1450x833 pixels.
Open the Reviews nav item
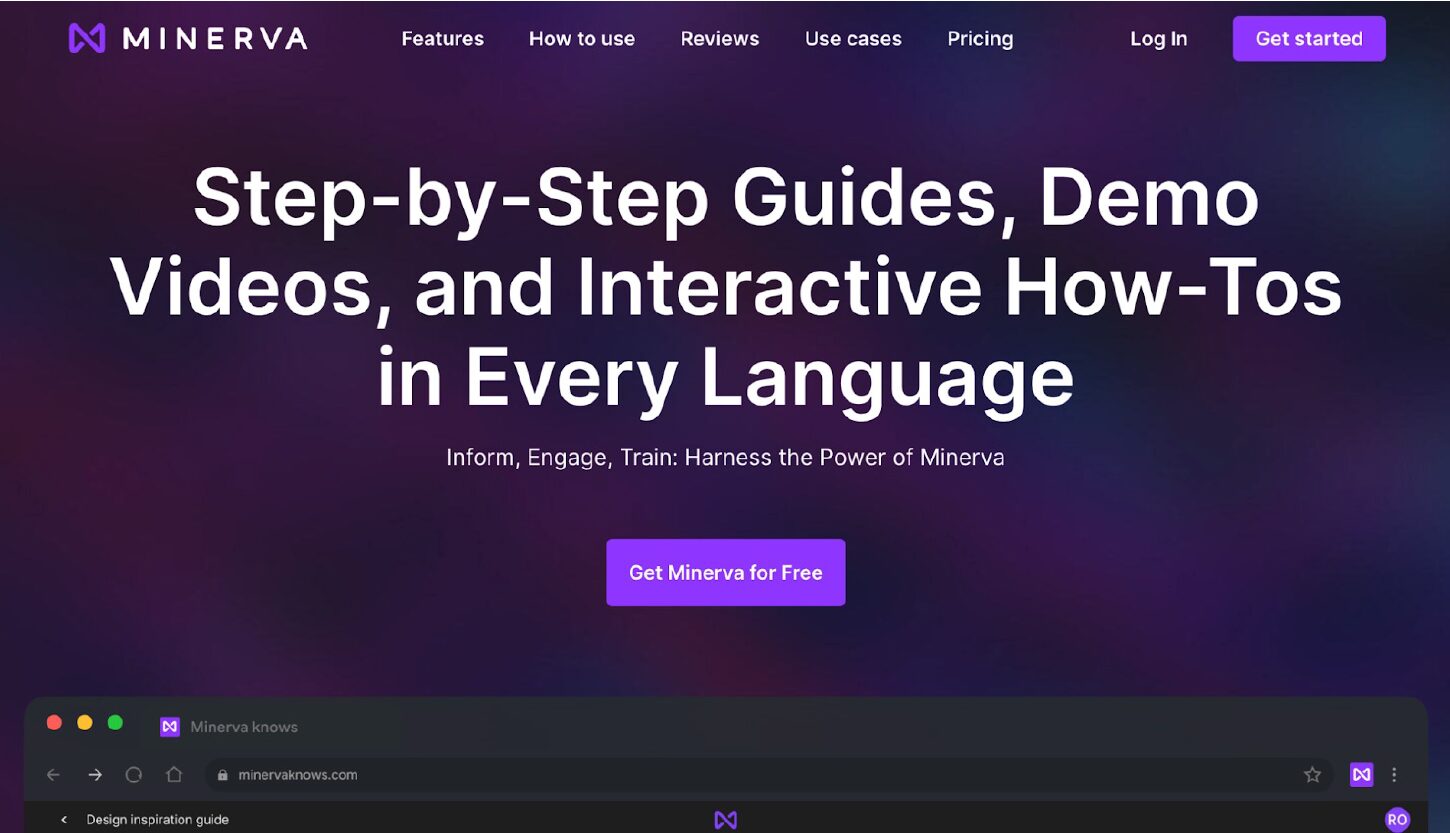coord(719,39)
